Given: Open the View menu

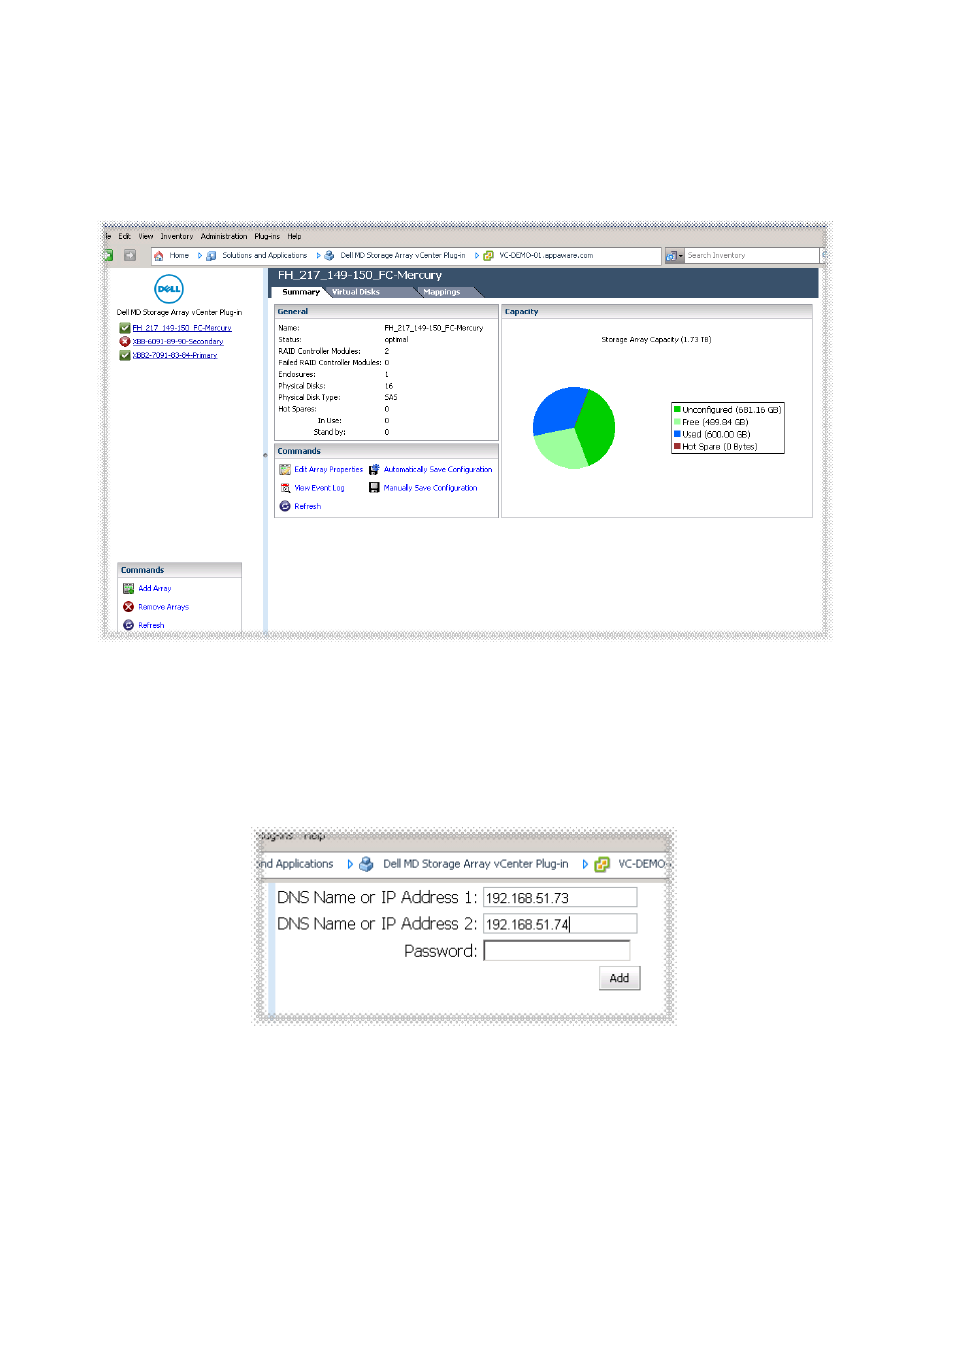Looking at the screenshot, I should [x=146, y=237].
